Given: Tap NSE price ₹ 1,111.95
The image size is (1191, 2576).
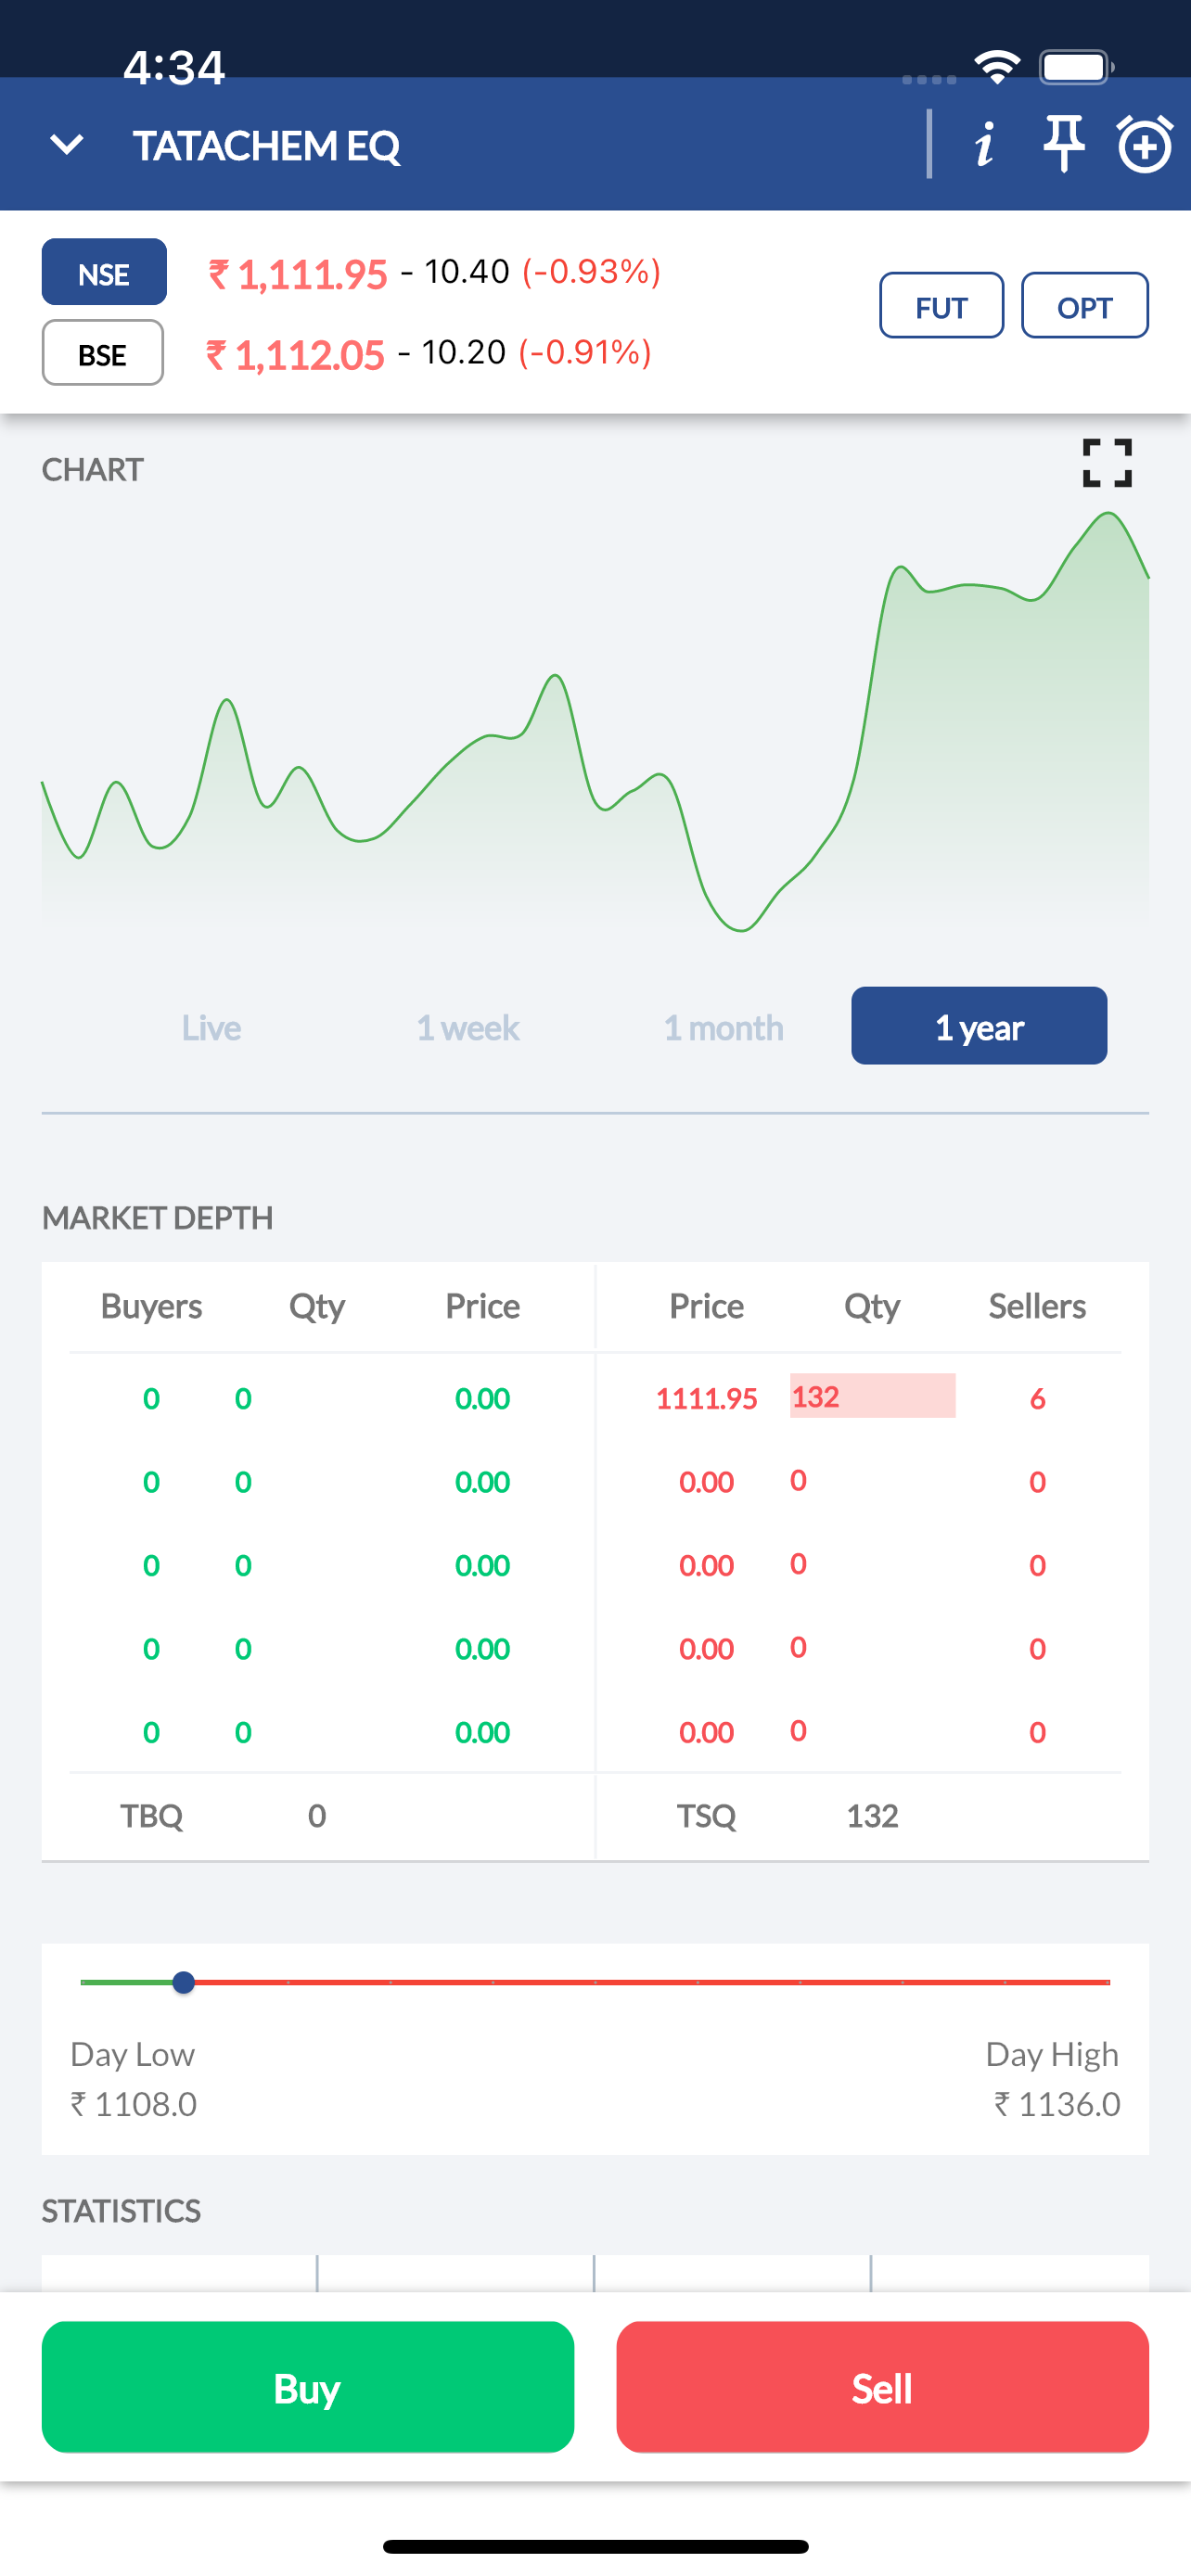Looking at the screenshot, I should point(298,274).
